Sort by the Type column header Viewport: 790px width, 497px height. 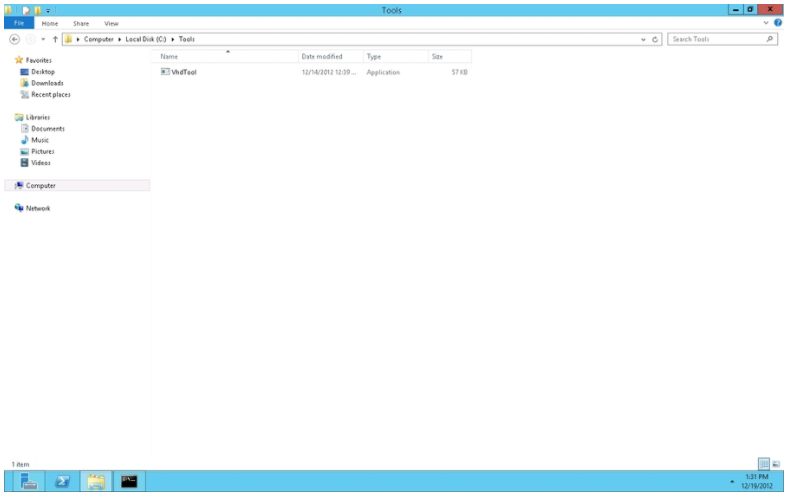[396, 56]
